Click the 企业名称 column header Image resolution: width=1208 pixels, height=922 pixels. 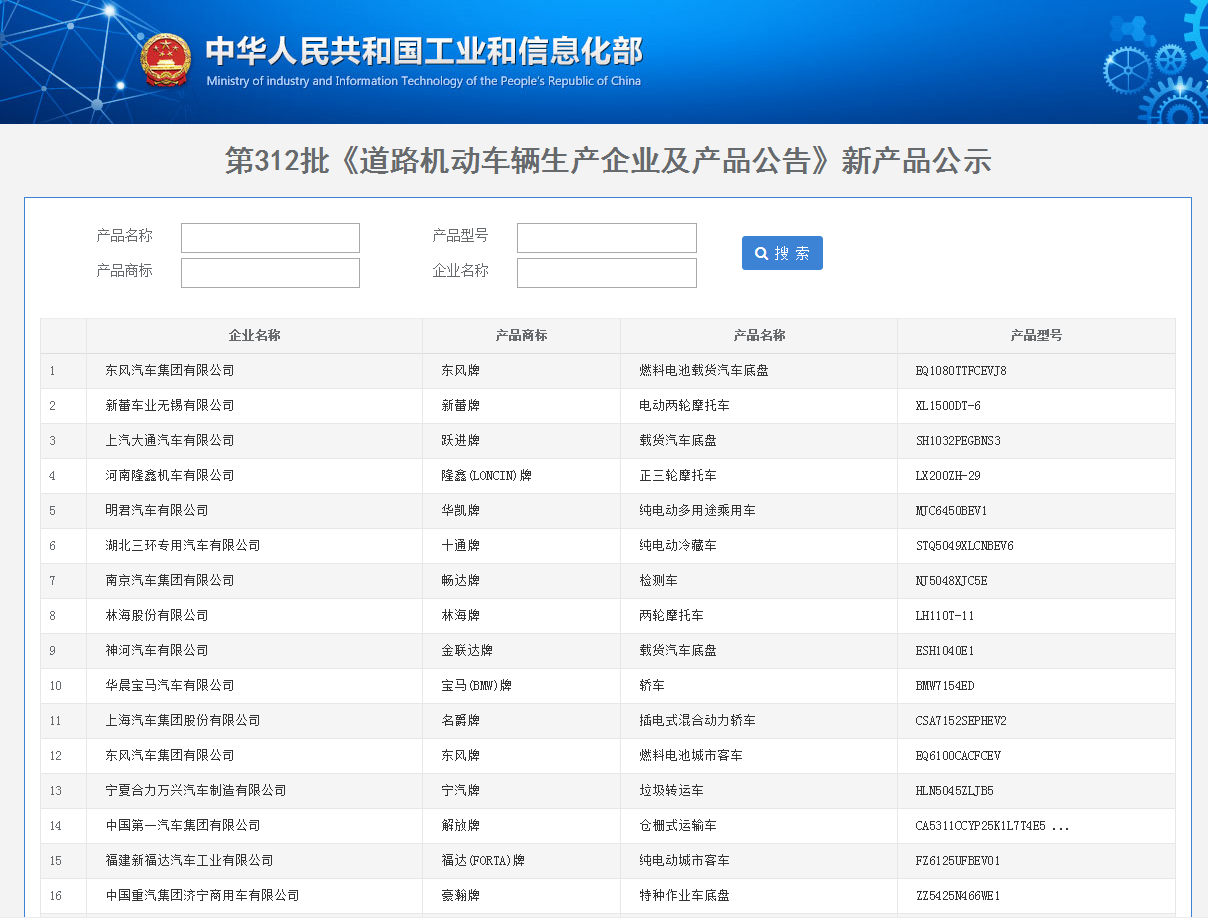254,336
